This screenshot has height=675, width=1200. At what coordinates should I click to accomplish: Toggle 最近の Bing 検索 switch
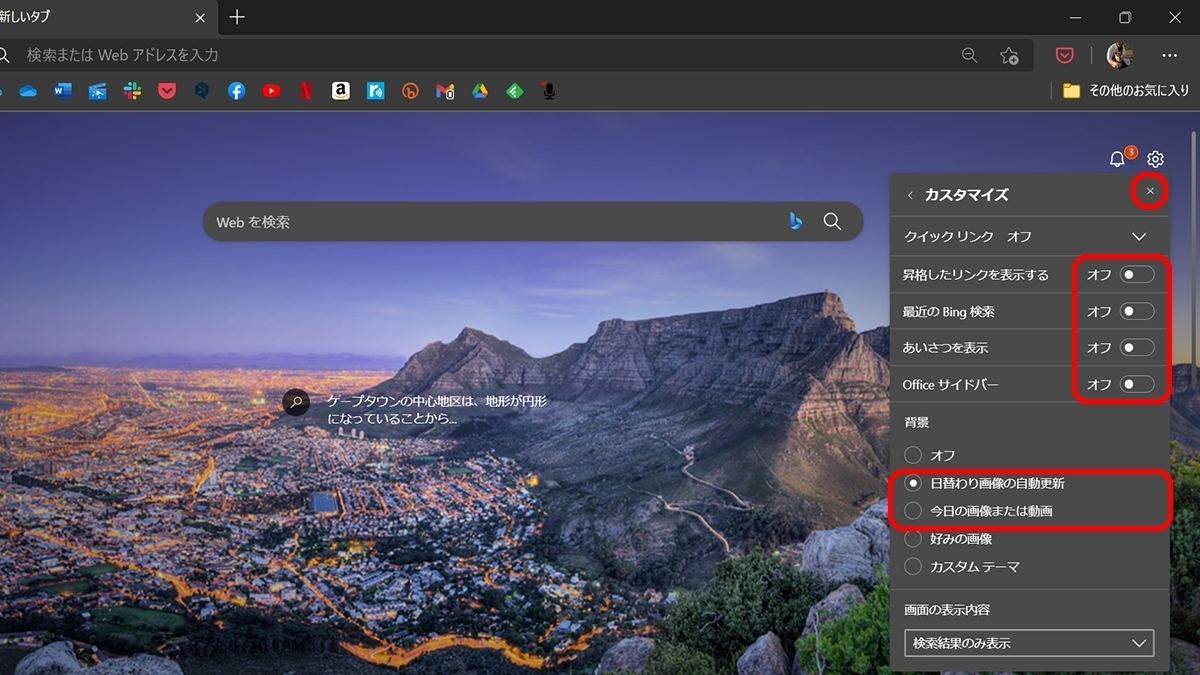pyautogui.click(x=1137, y=311)
